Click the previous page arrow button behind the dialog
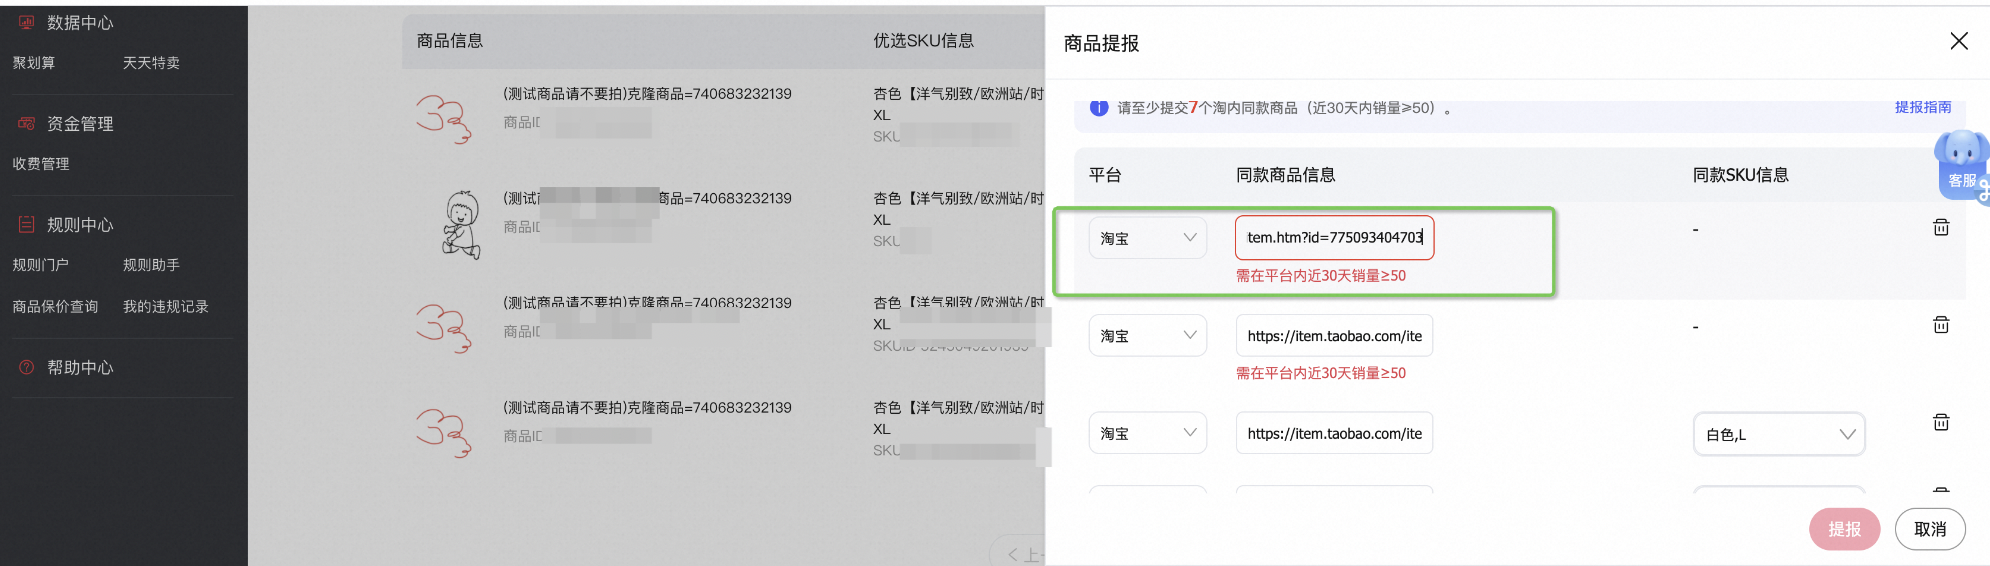The height and width of the screenshot is (566, 1990). (x=1016, y=554)
